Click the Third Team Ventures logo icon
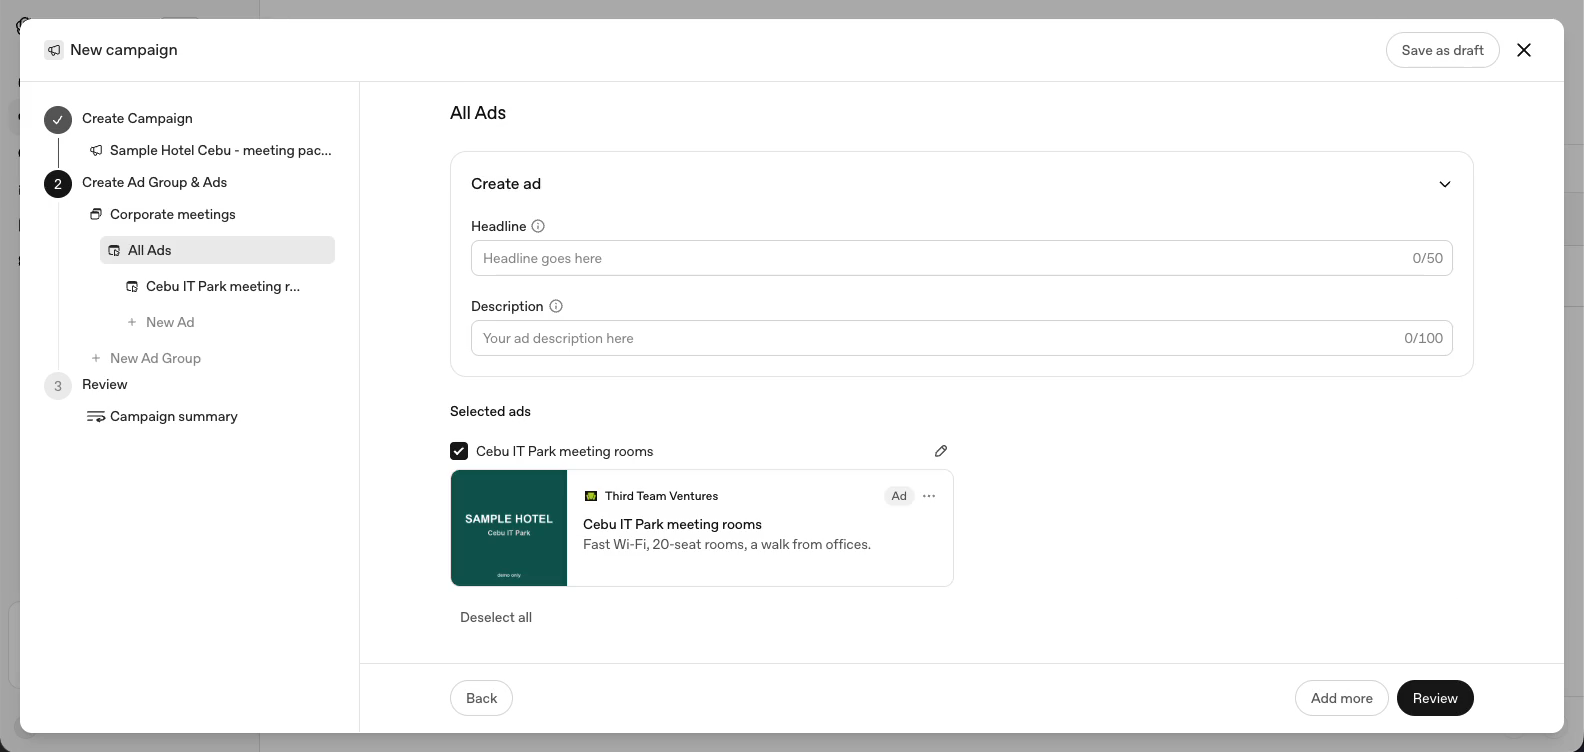 click(591, 496)
